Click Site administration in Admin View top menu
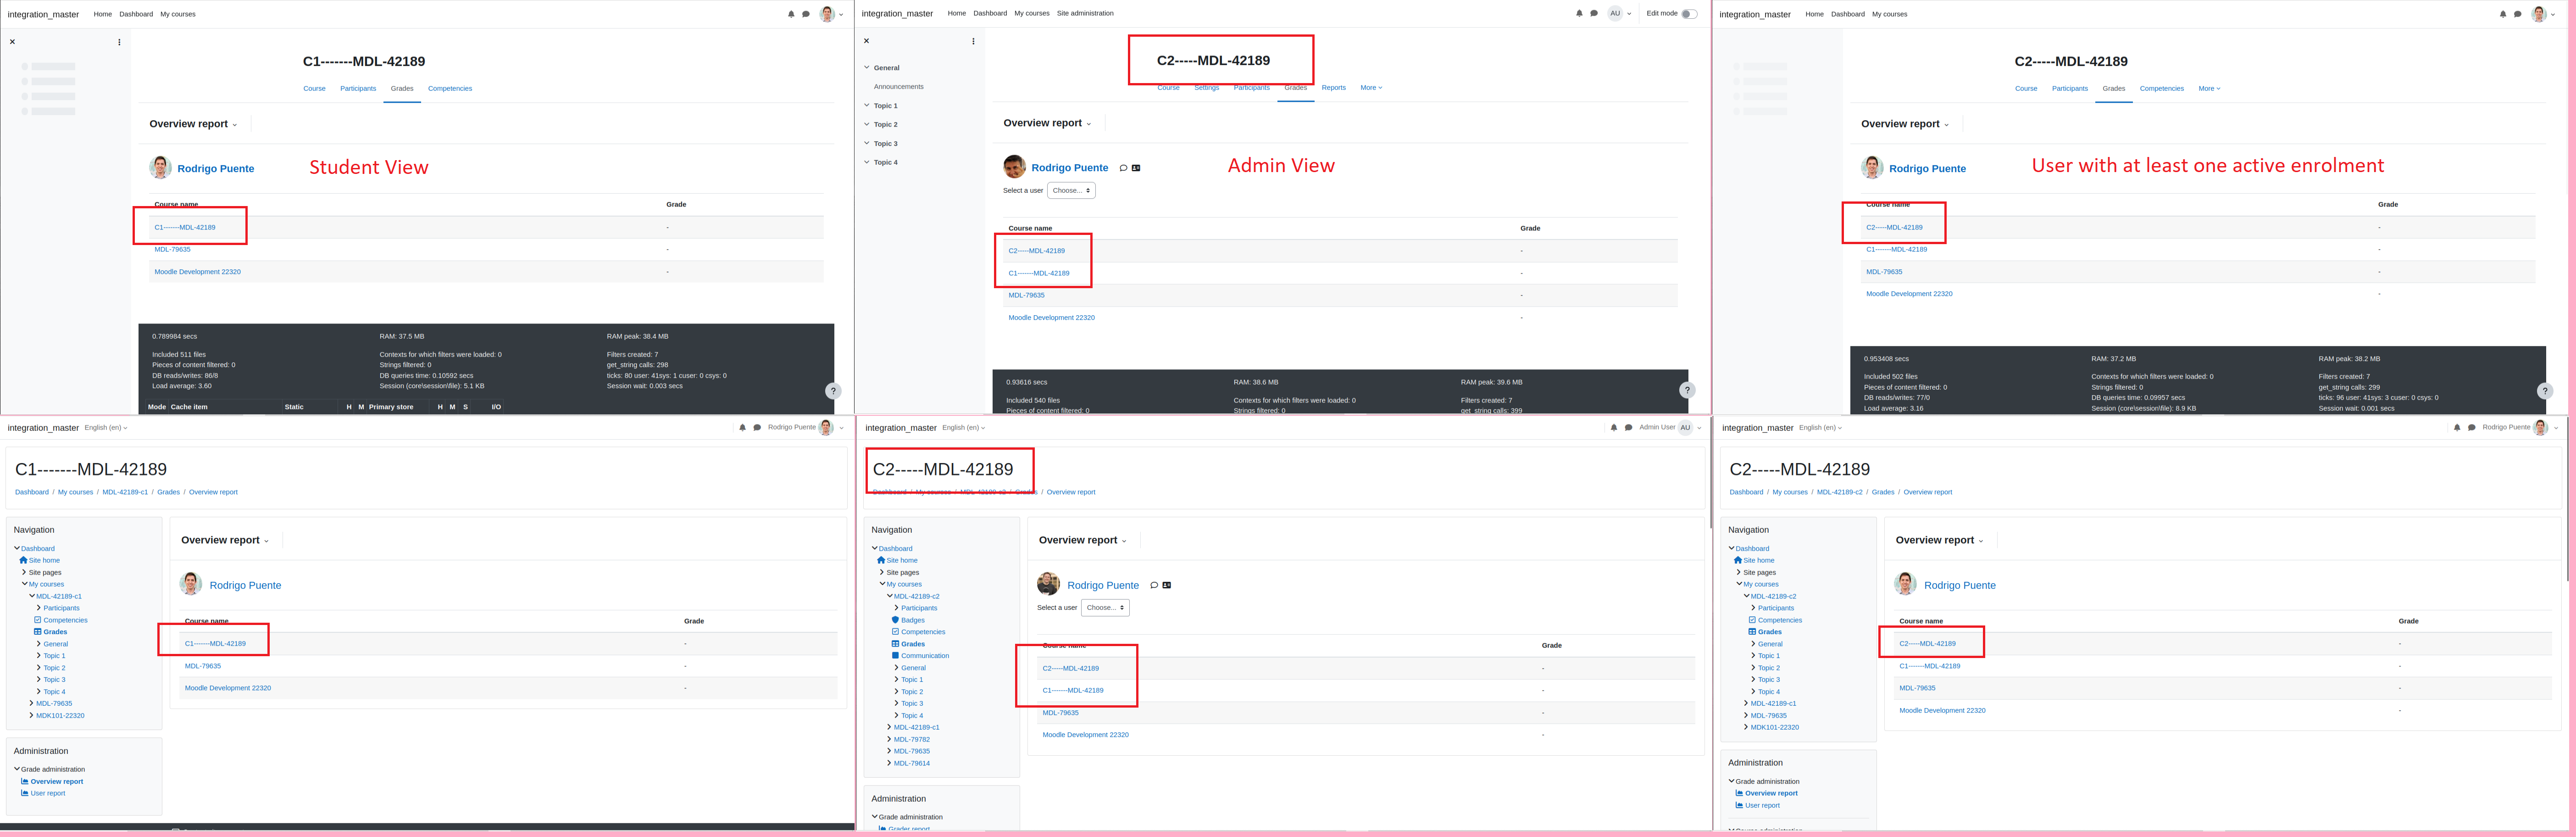2576x837 pixels. (x=1085, y=13)
